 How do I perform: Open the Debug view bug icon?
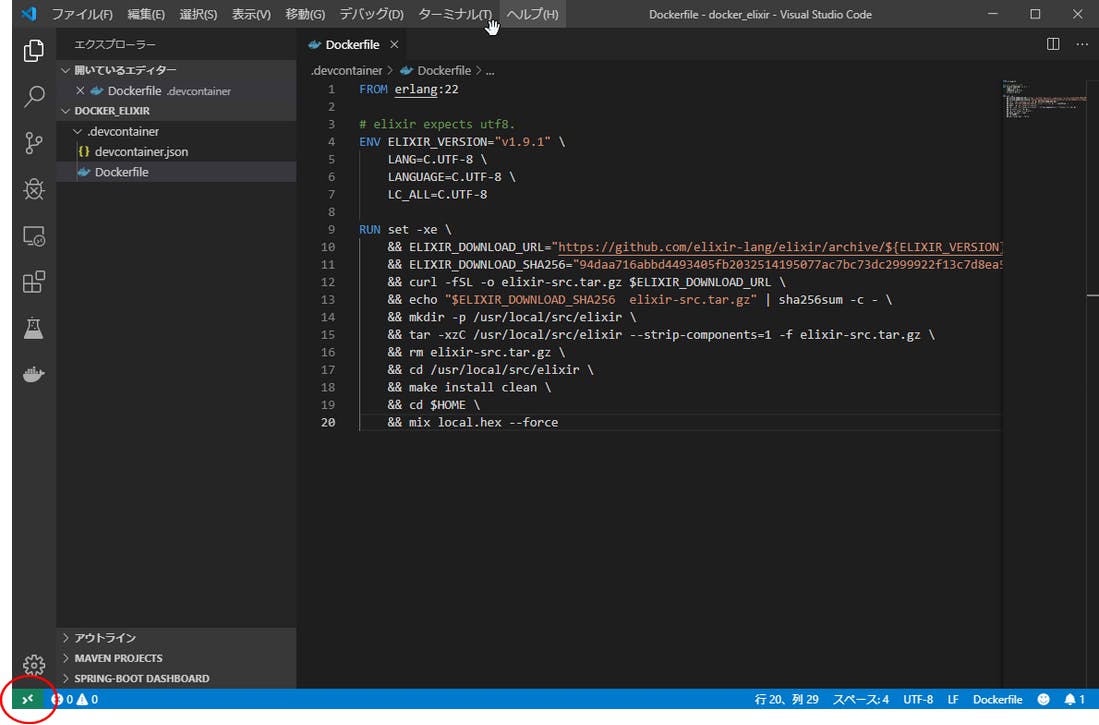[x=34, y=190]
